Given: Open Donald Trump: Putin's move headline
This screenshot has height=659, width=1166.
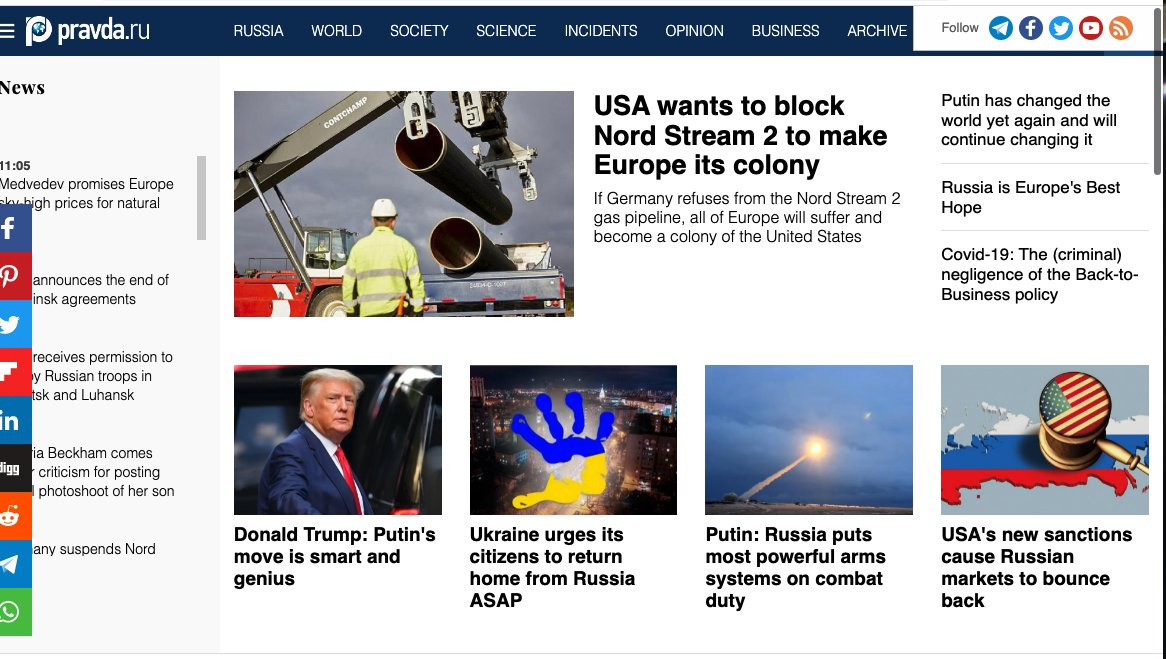Looking at the screenshot, I should [x=335, y=556].
